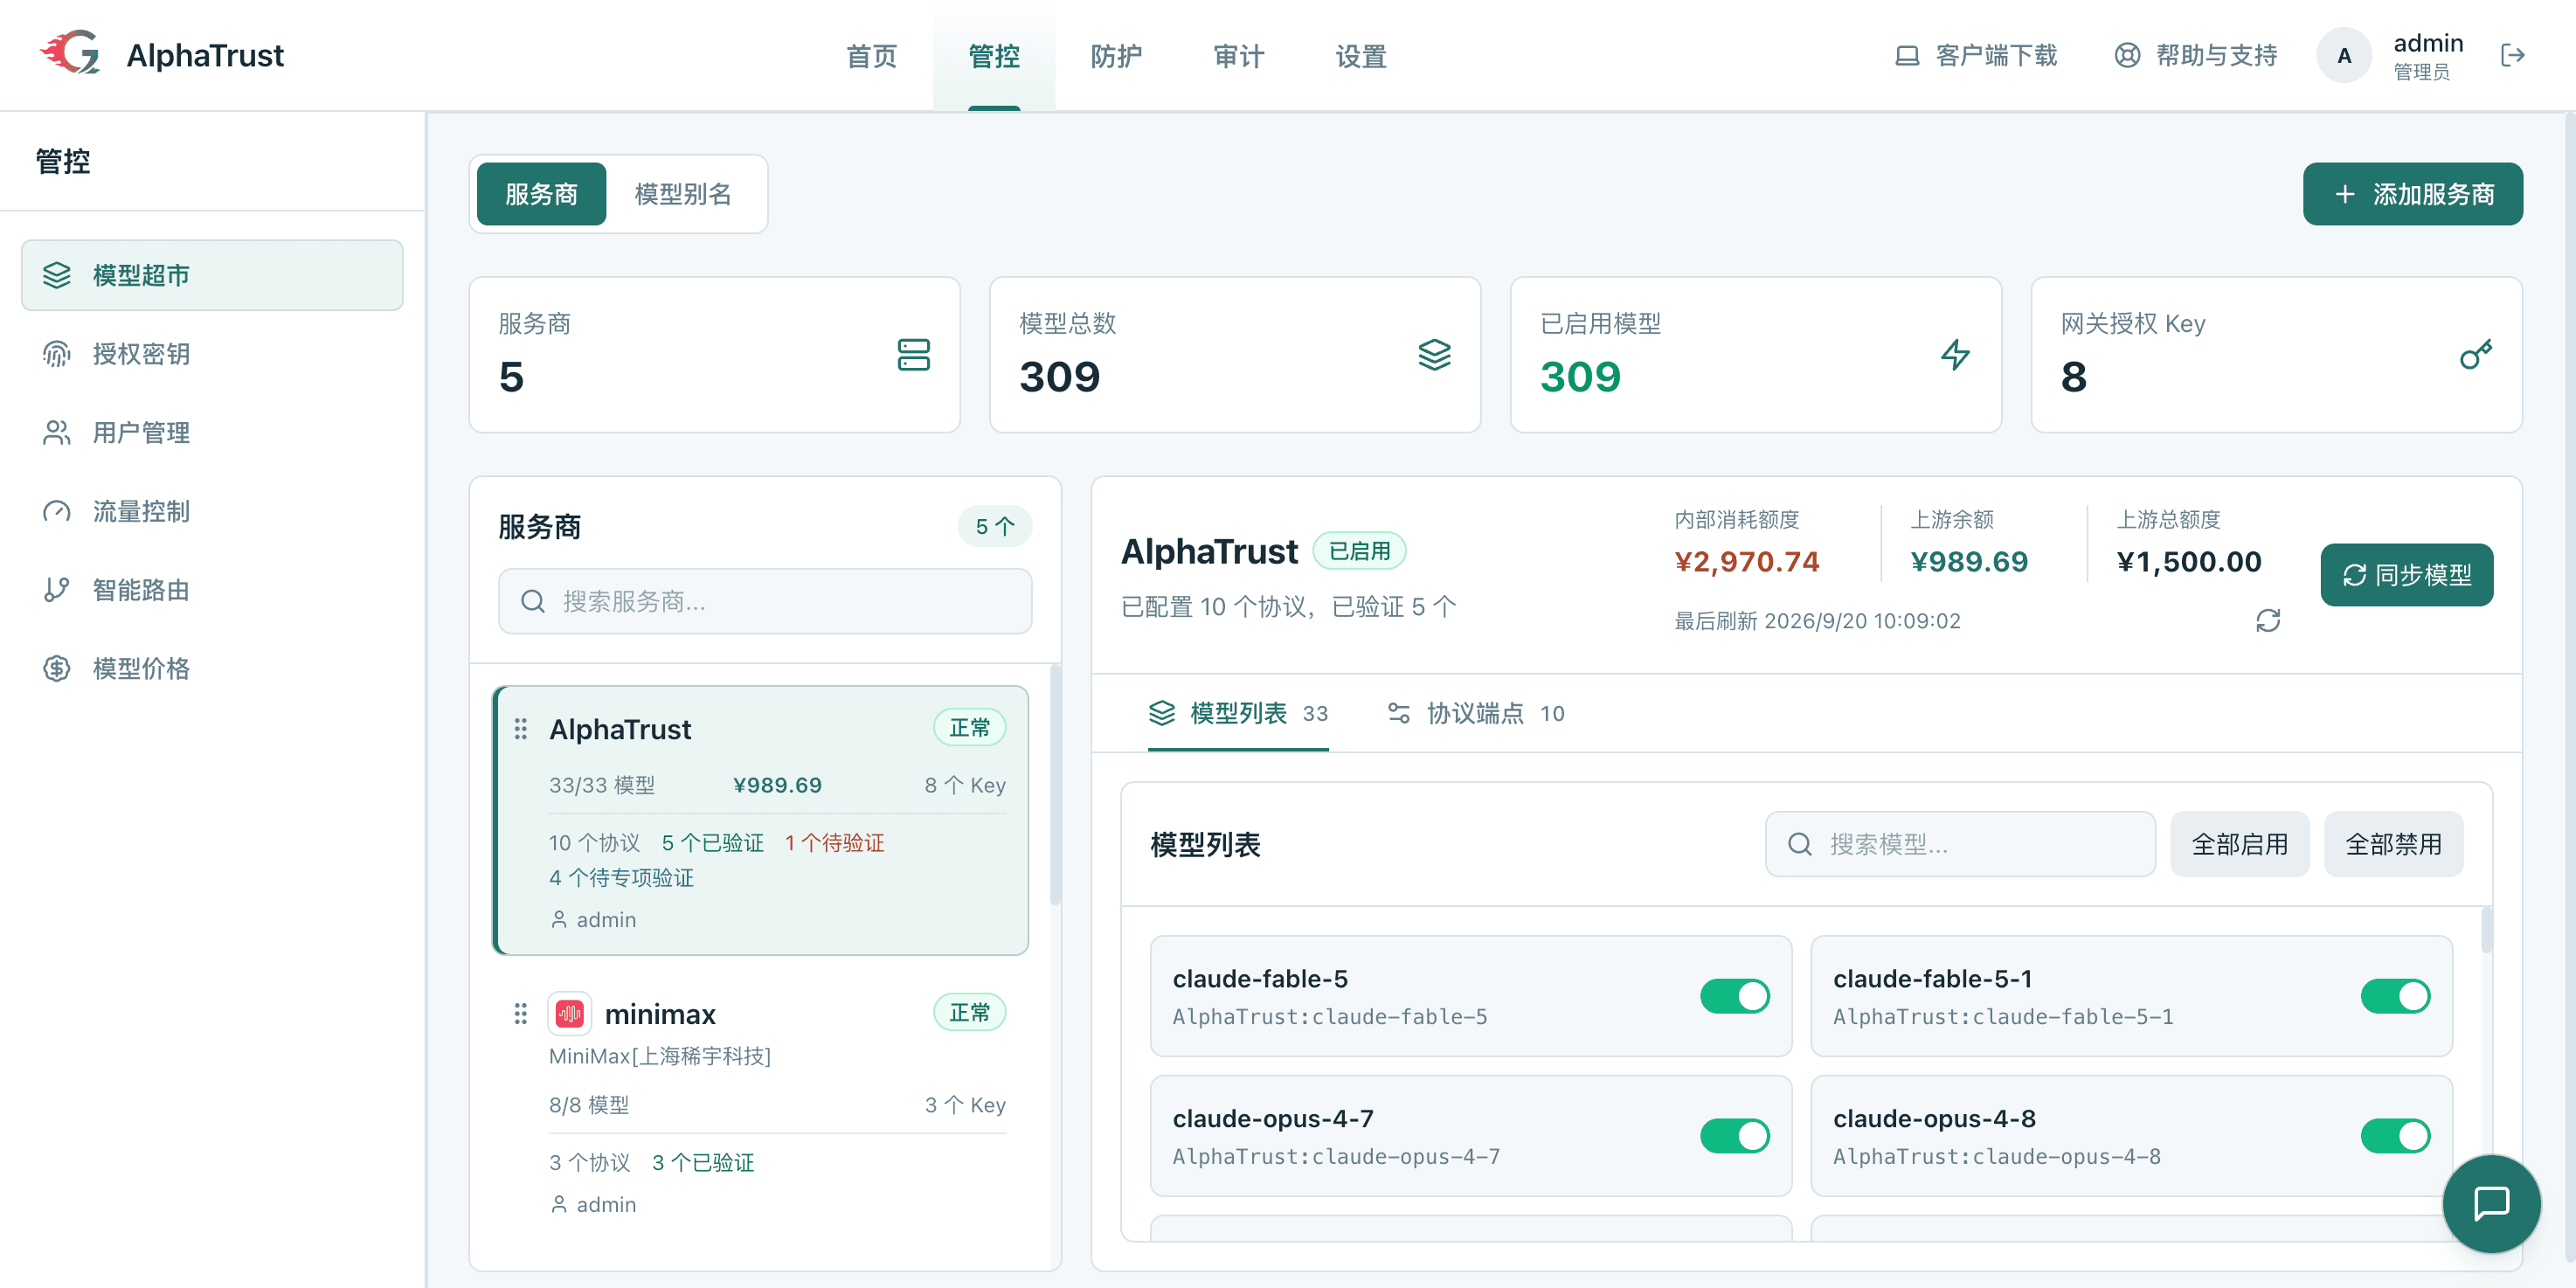Viewport: 2576px width, 1288px height.
Task: Click the 模型超市 layers icon in sidebar
Action: pyautogui.click(x=57, y=275)
